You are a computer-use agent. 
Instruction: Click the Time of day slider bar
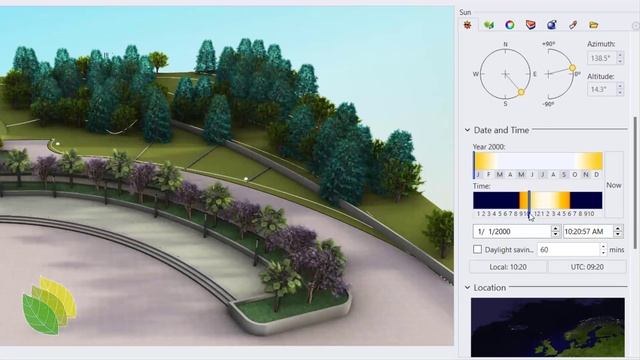coord(538,200)
